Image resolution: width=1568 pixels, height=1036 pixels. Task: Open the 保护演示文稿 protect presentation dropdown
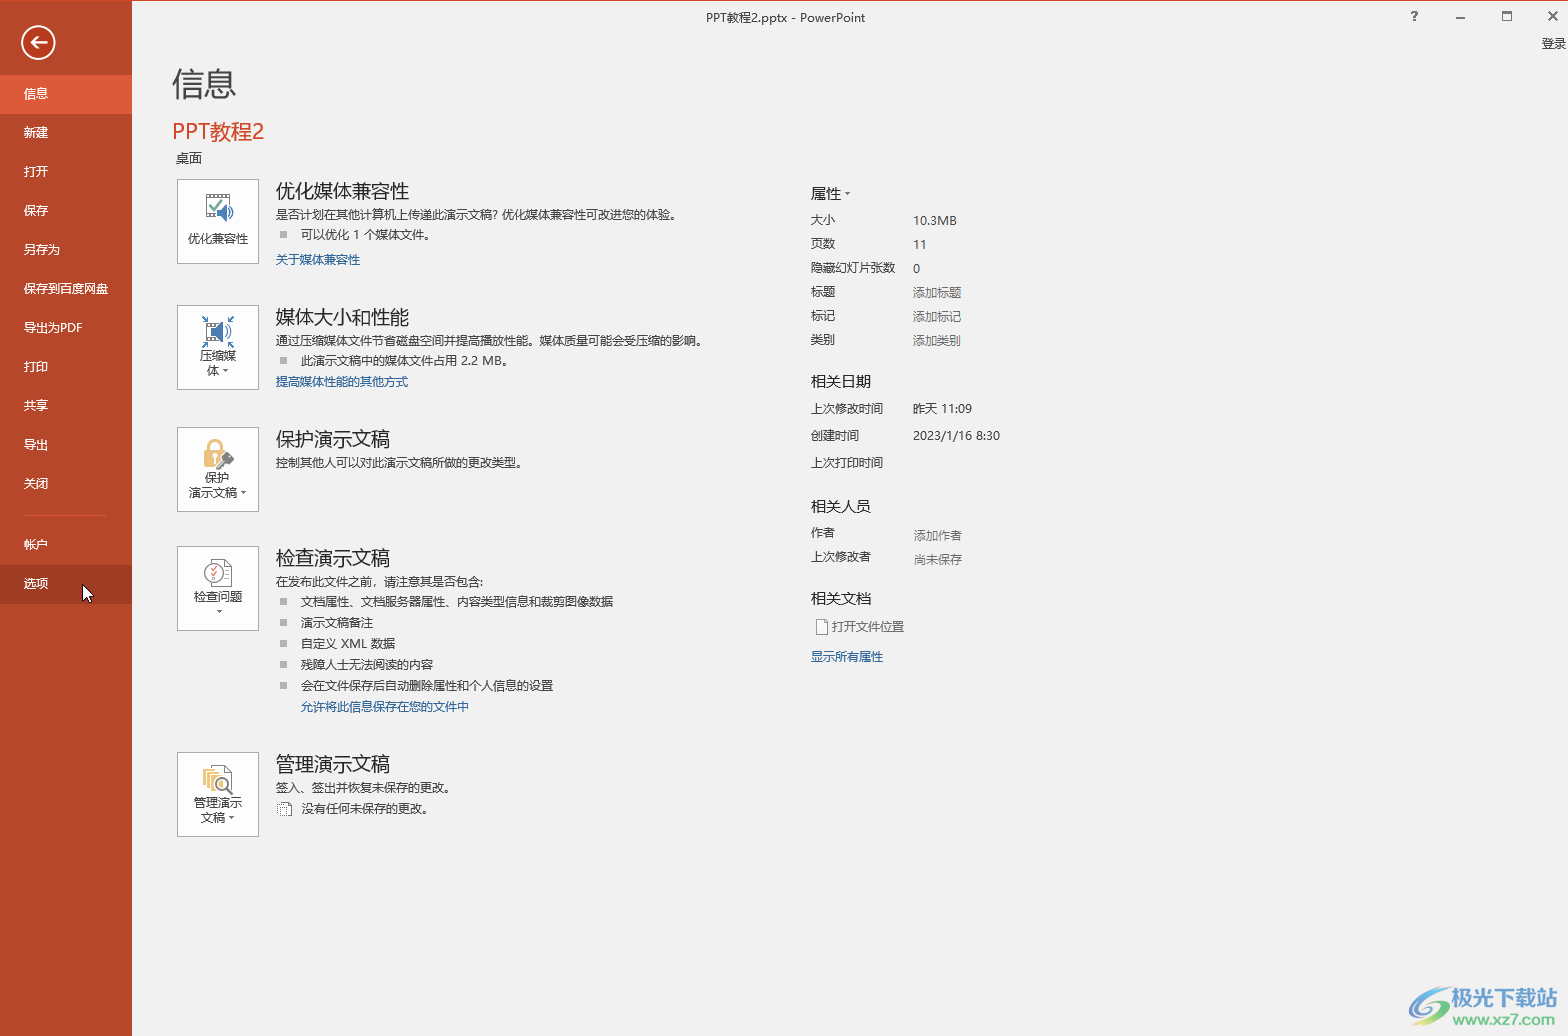(x=218, y=470)
